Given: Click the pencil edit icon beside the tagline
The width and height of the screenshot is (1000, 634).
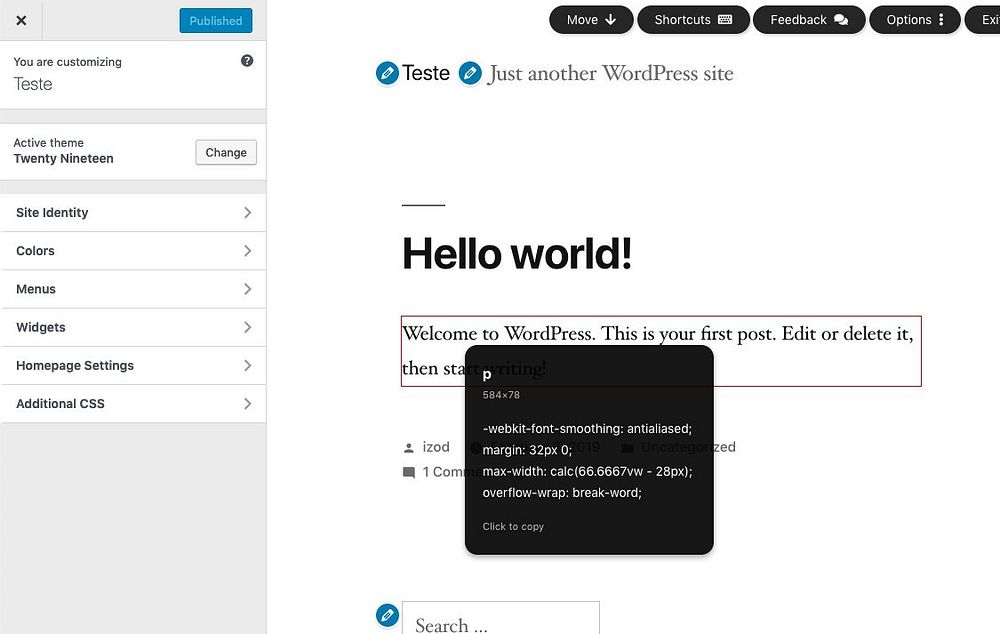Looking at the screenshot, I should (x=470, y=73).
